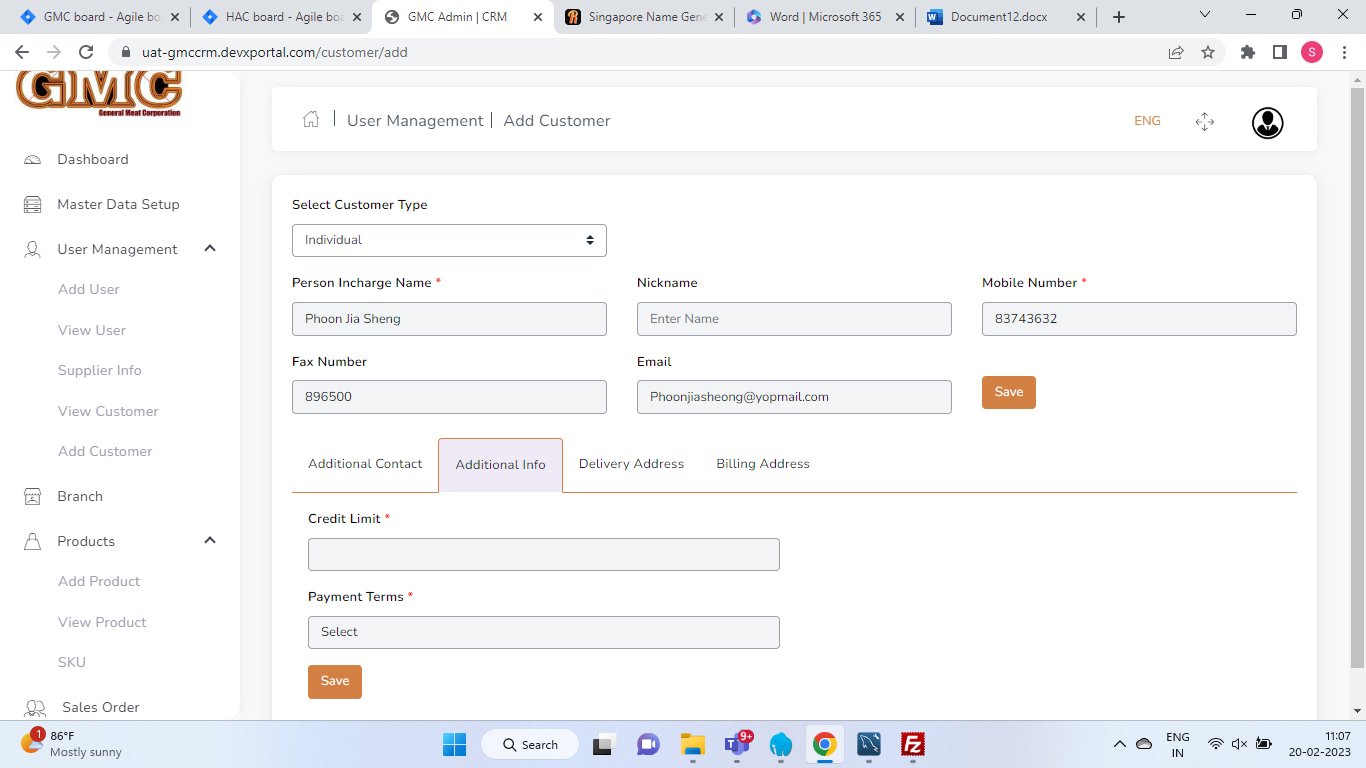Open the FileZilla icon in the taskbar

coord(911,744)
